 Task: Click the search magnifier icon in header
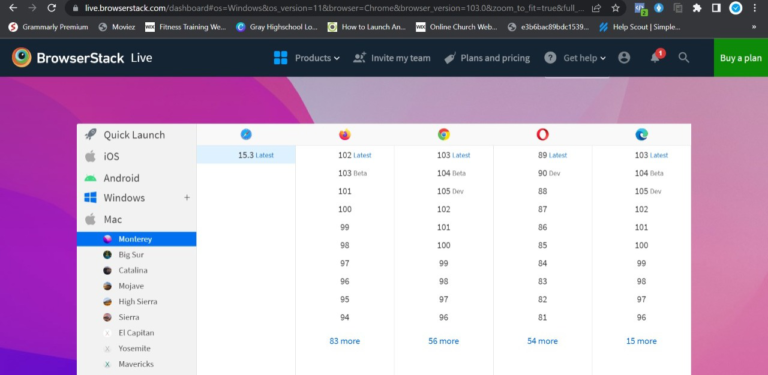click(x=684, y=58)
